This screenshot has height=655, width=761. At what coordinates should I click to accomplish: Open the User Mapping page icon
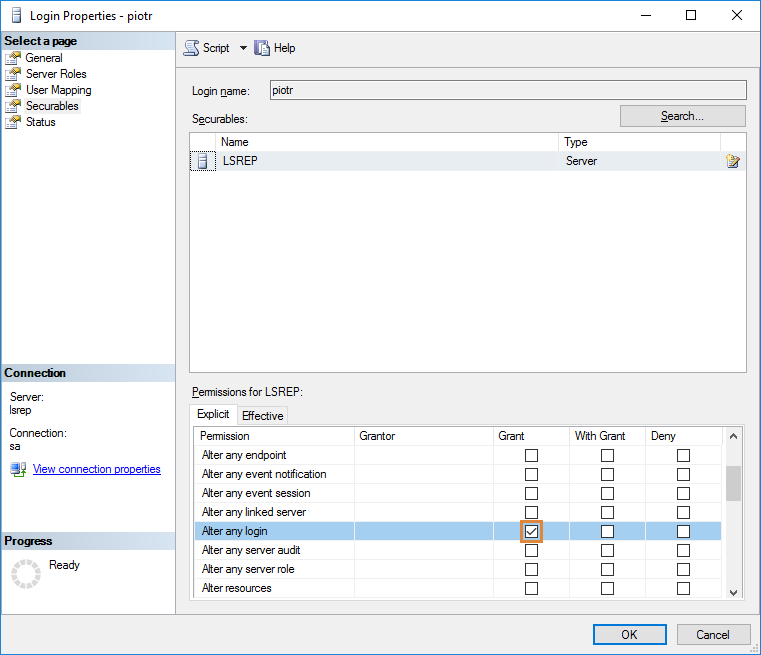tap(13, 90)
